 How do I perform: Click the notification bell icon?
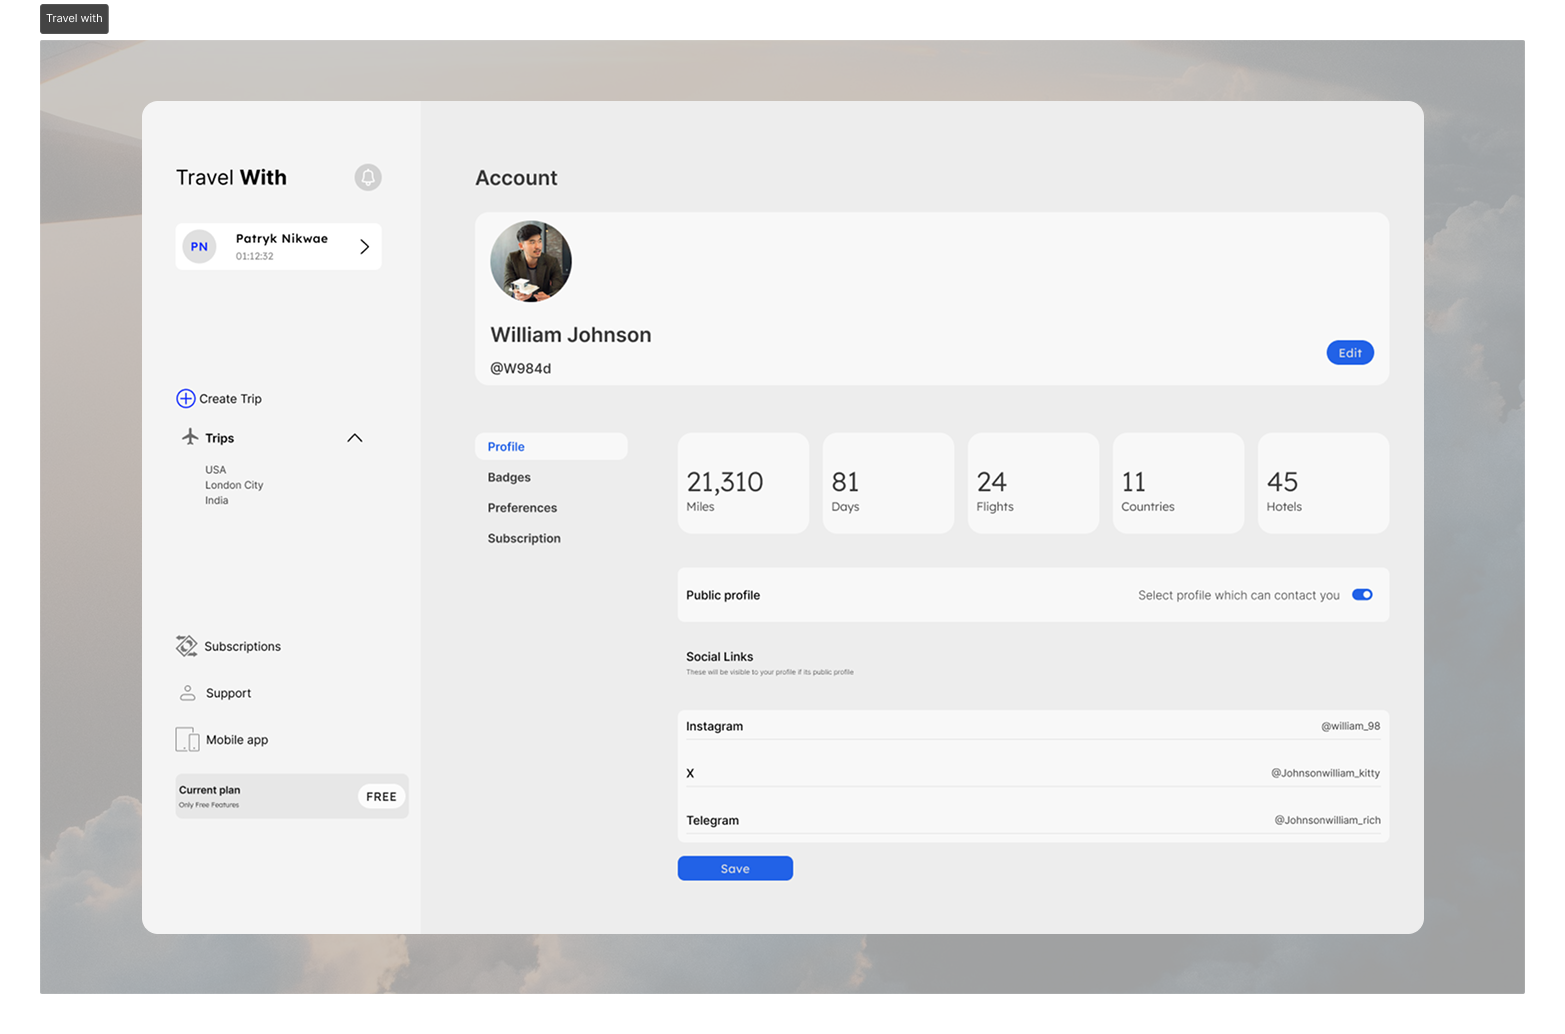pyautogui.click(x=368, y=177)
